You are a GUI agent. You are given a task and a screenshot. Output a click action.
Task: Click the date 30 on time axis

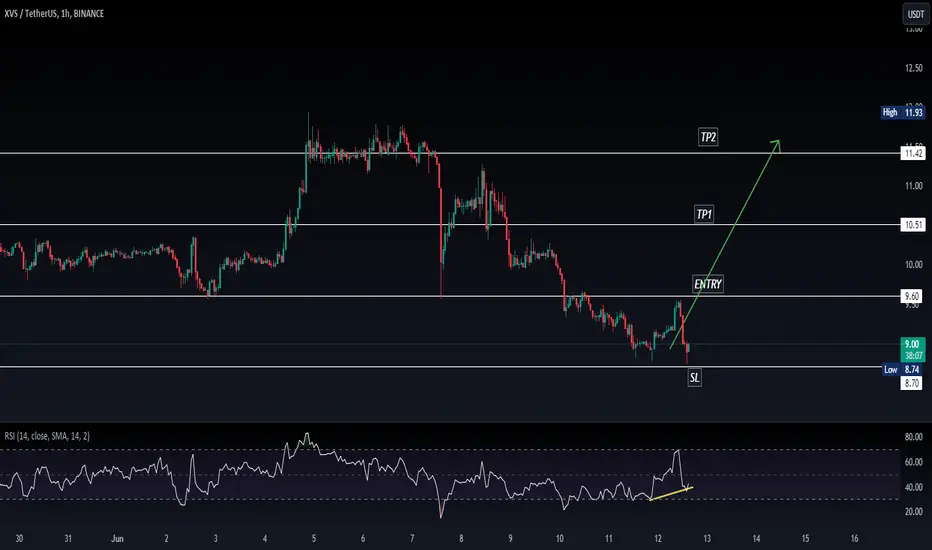(19, 539)
